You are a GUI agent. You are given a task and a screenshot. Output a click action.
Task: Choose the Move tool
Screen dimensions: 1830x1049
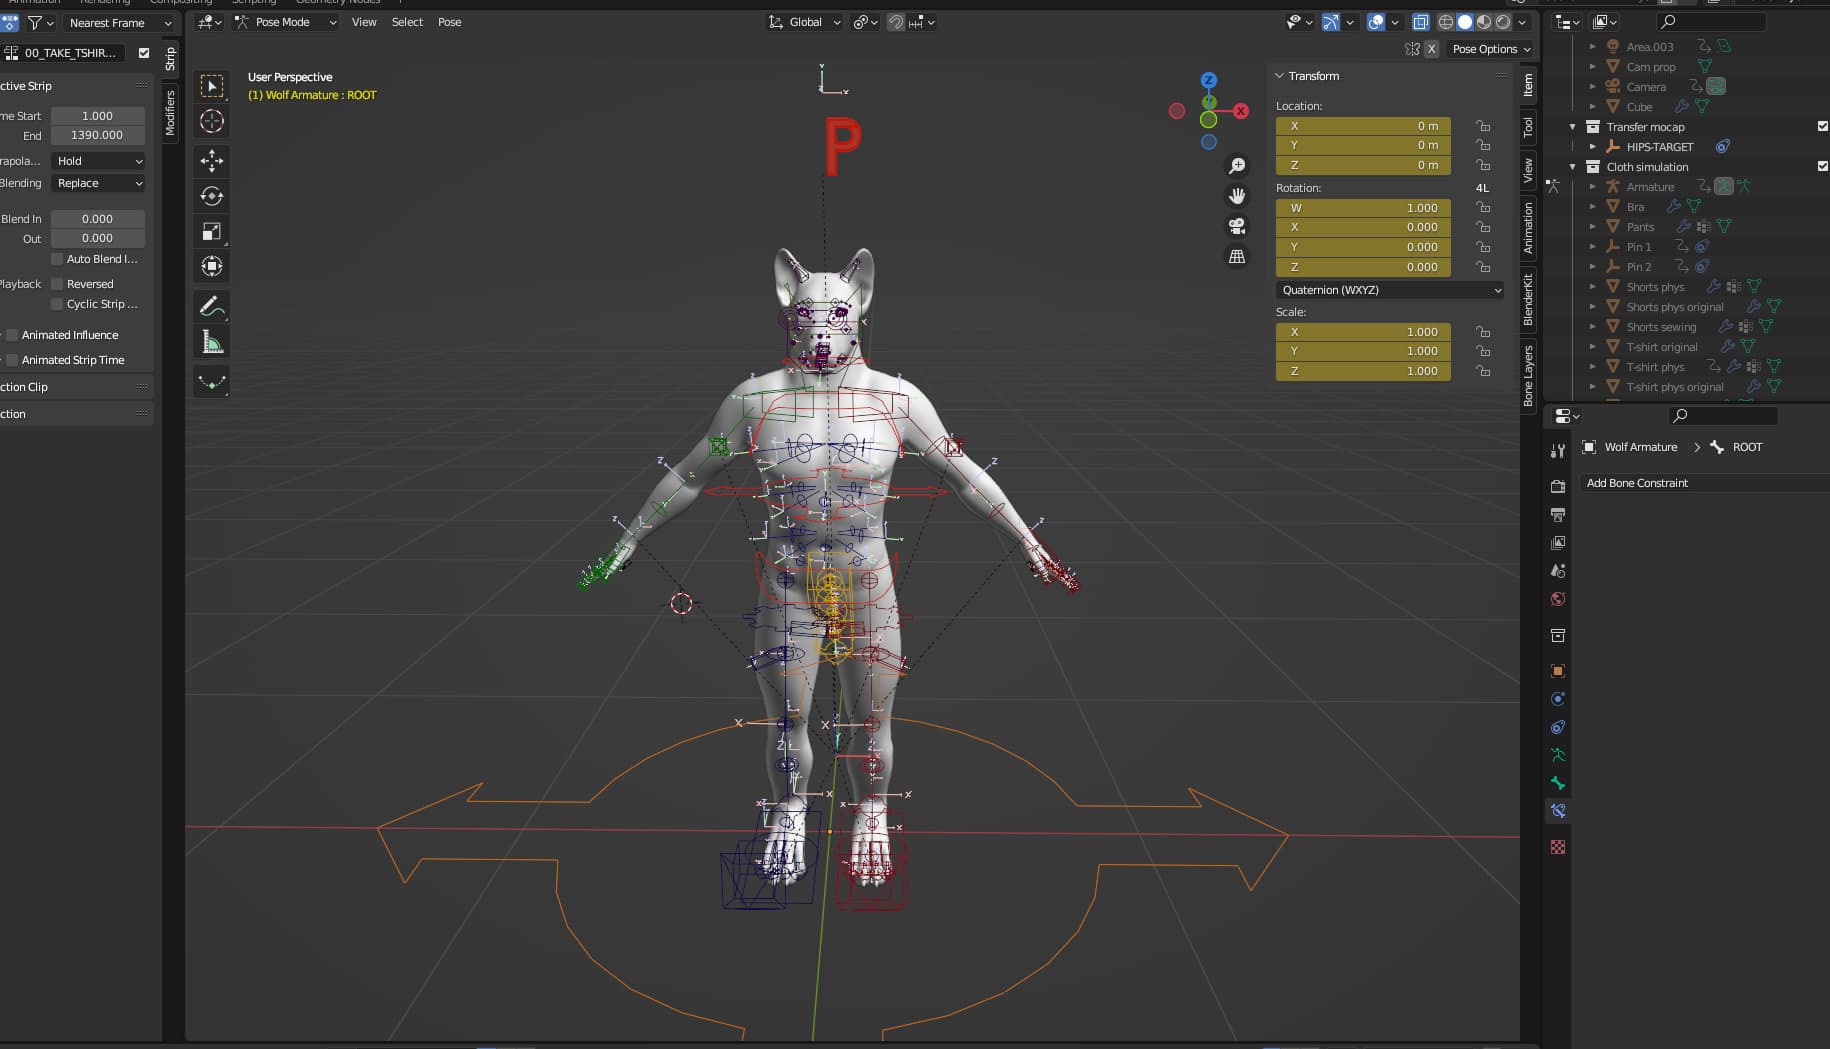pyautogui.click(x=211, y=161)
